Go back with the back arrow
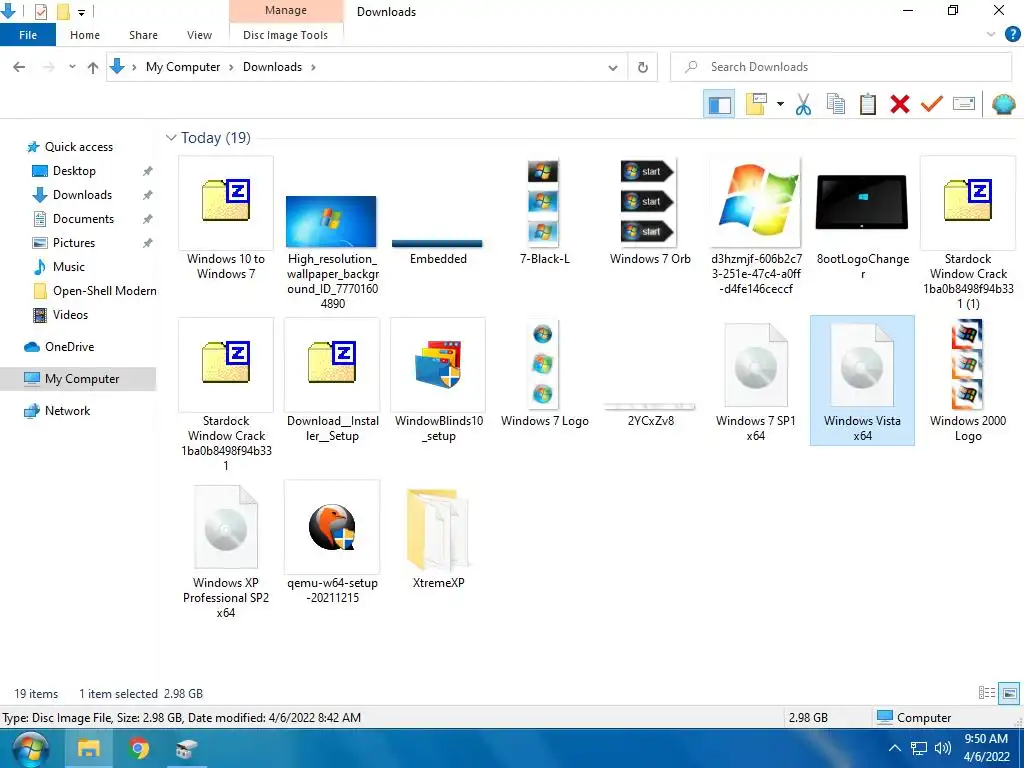This screenshot has height=768, width=1024. (19, 67)
